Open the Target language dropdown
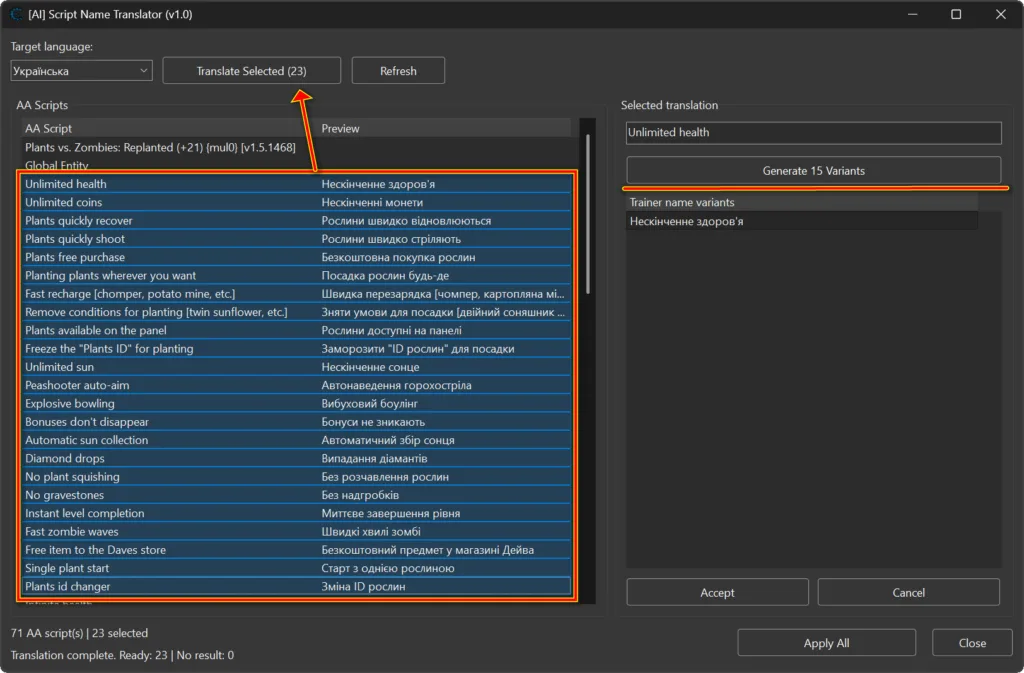This screenshot has height=673, width=1024. (x=81, y=70)
